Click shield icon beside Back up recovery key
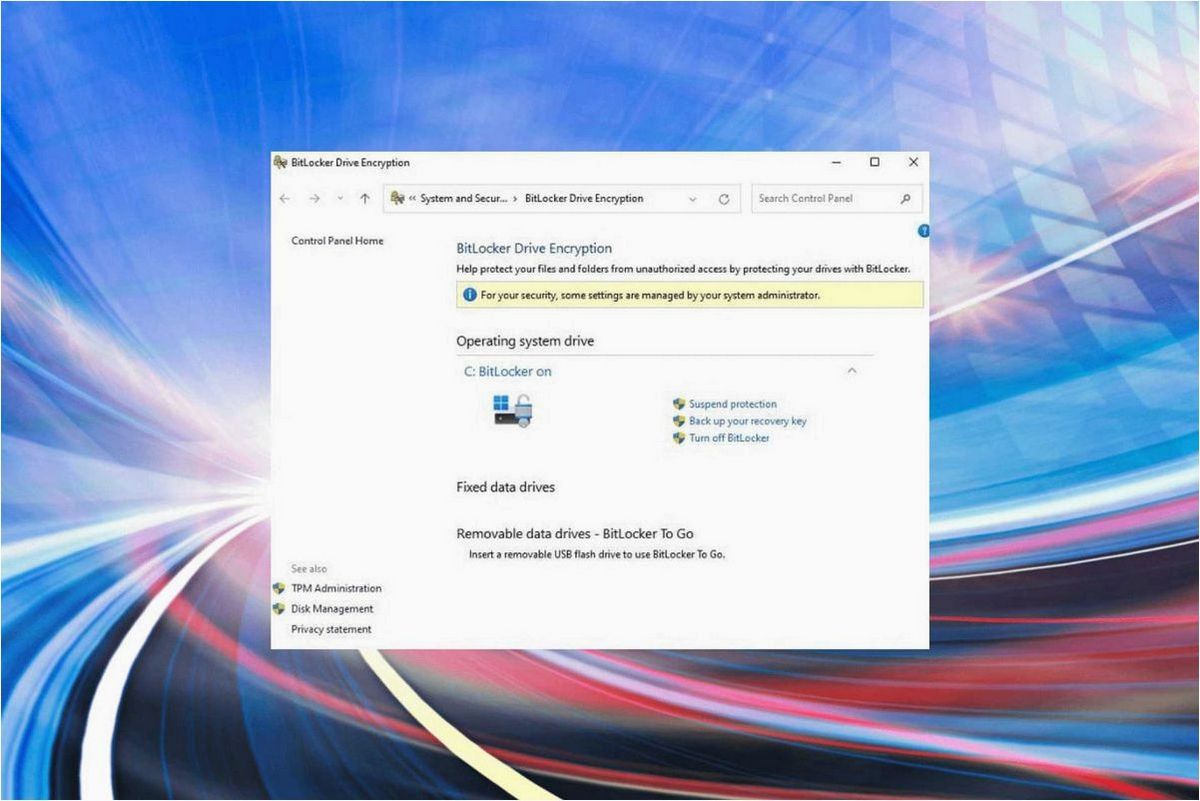The image size is (1200, 801). [679, 421]
